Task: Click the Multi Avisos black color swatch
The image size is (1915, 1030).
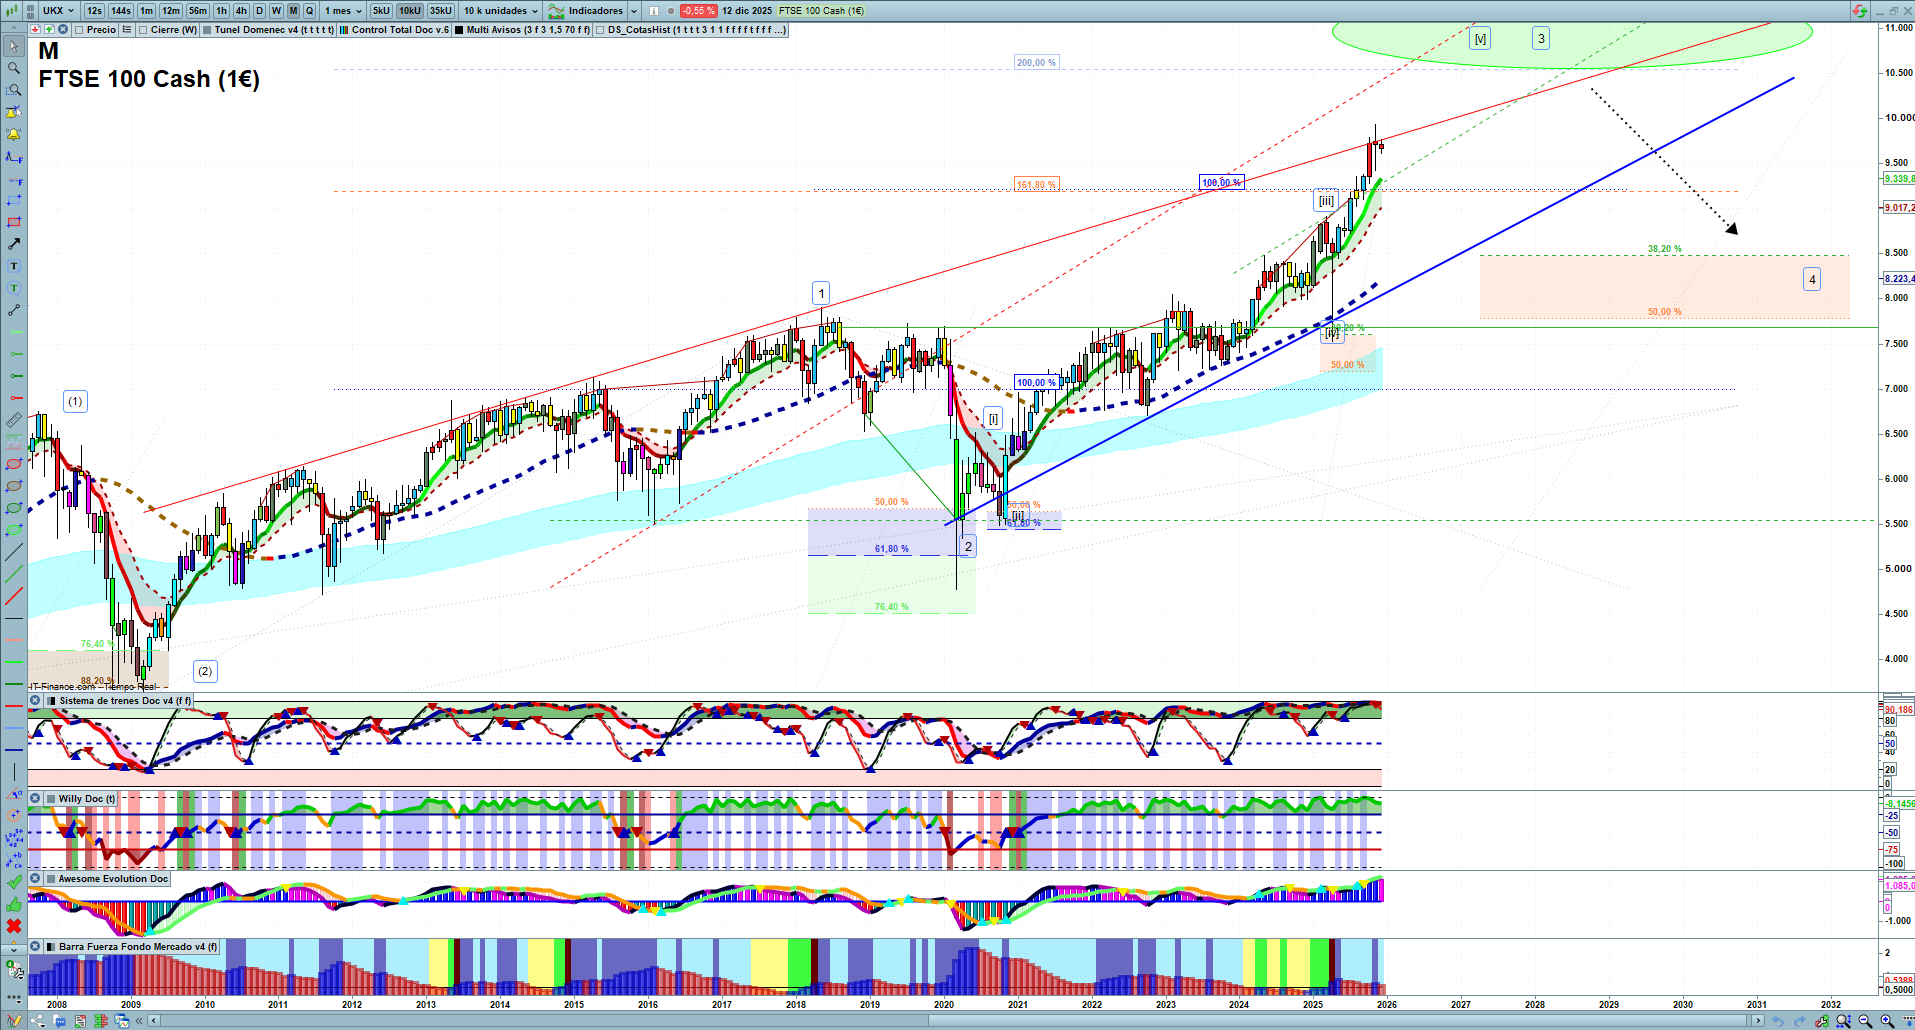Action: (x=459, y=30)
